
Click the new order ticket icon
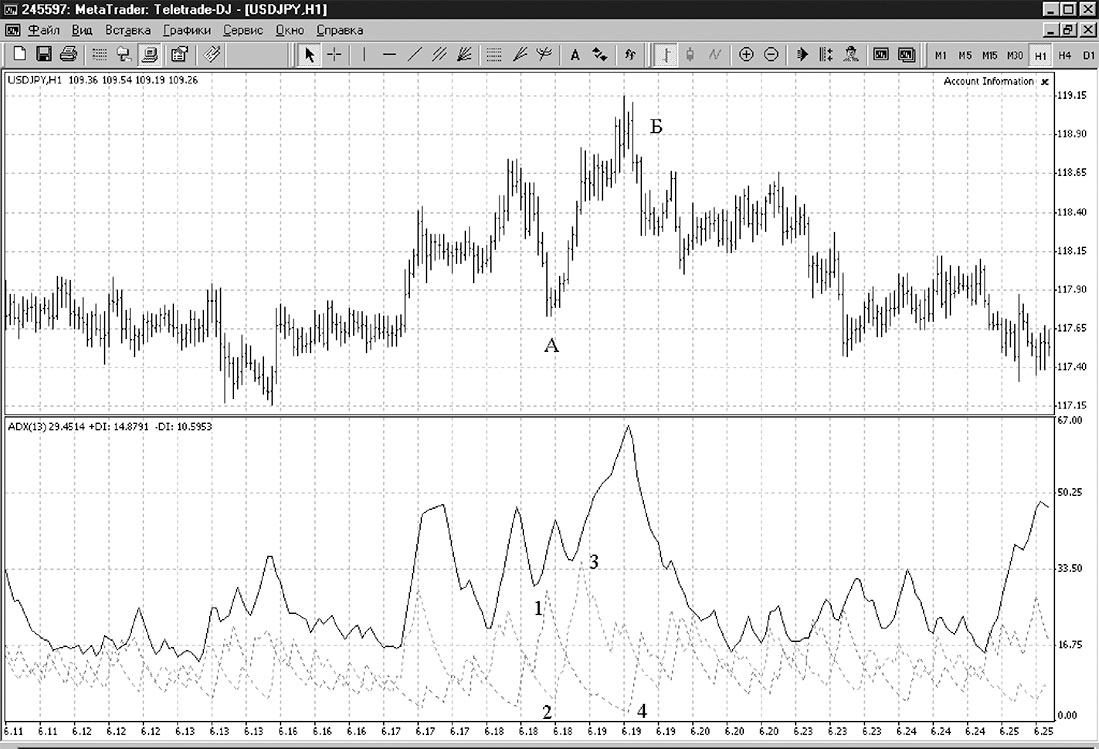click(212, 54)
